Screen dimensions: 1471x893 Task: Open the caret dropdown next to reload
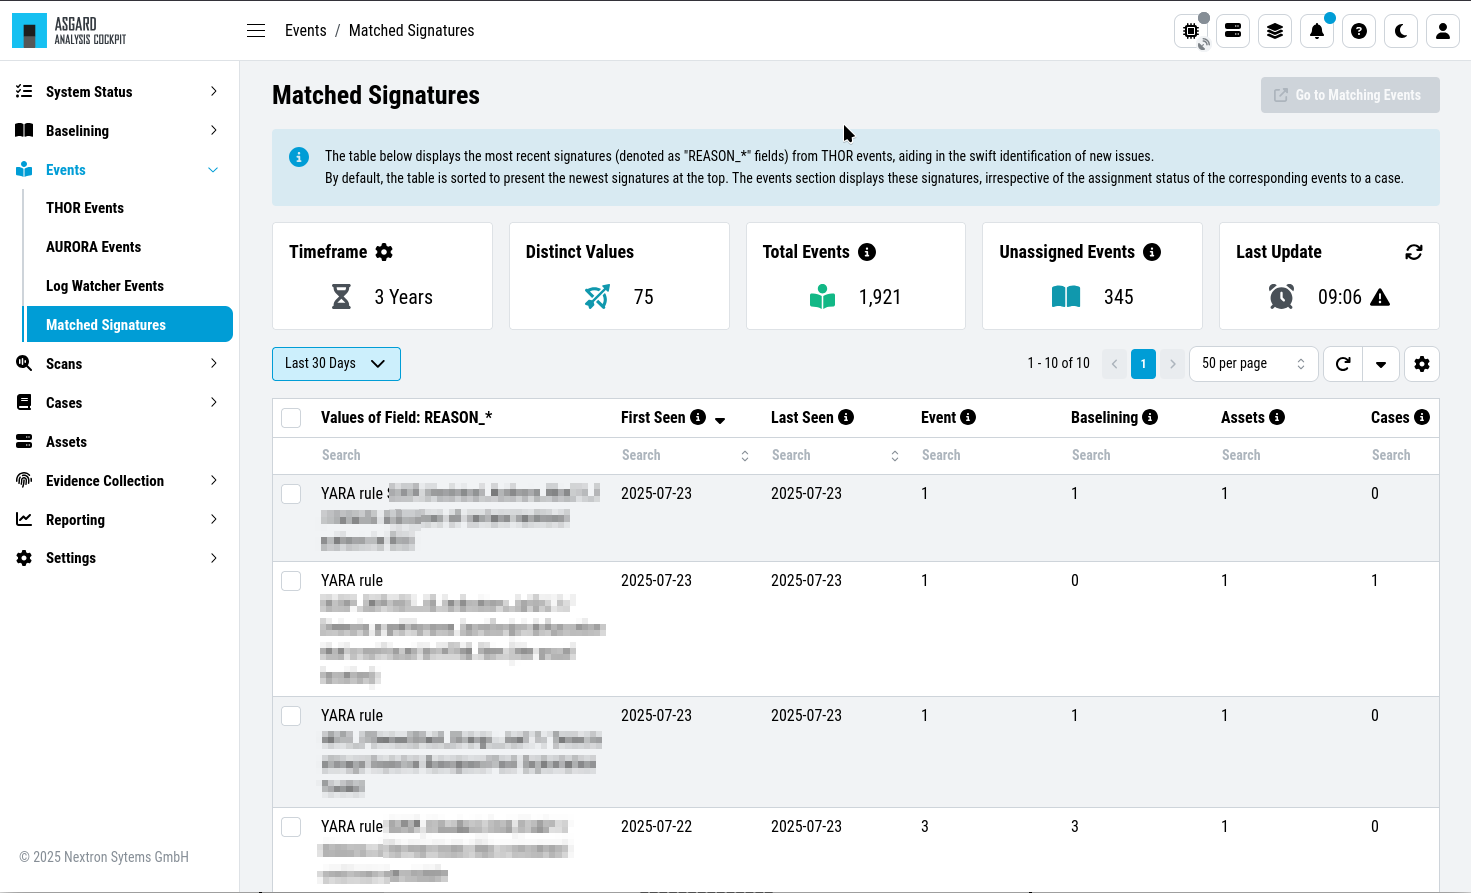point(1381,364)
